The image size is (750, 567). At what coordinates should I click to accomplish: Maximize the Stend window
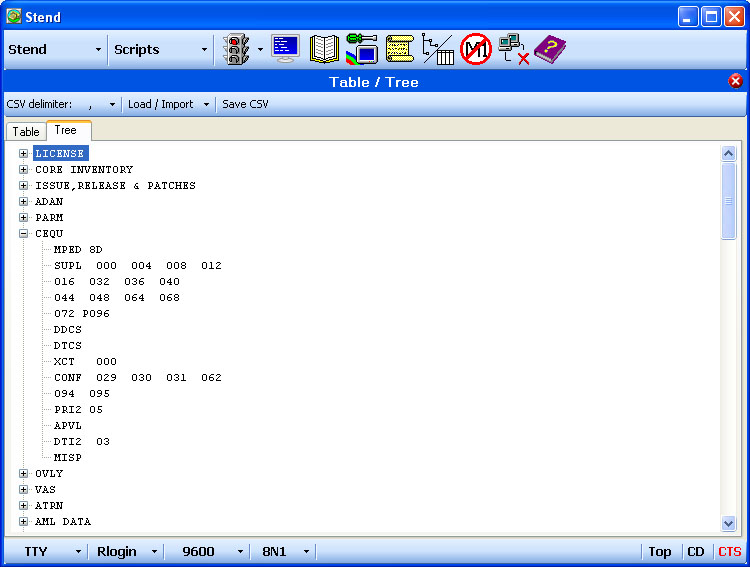[711, 17]
